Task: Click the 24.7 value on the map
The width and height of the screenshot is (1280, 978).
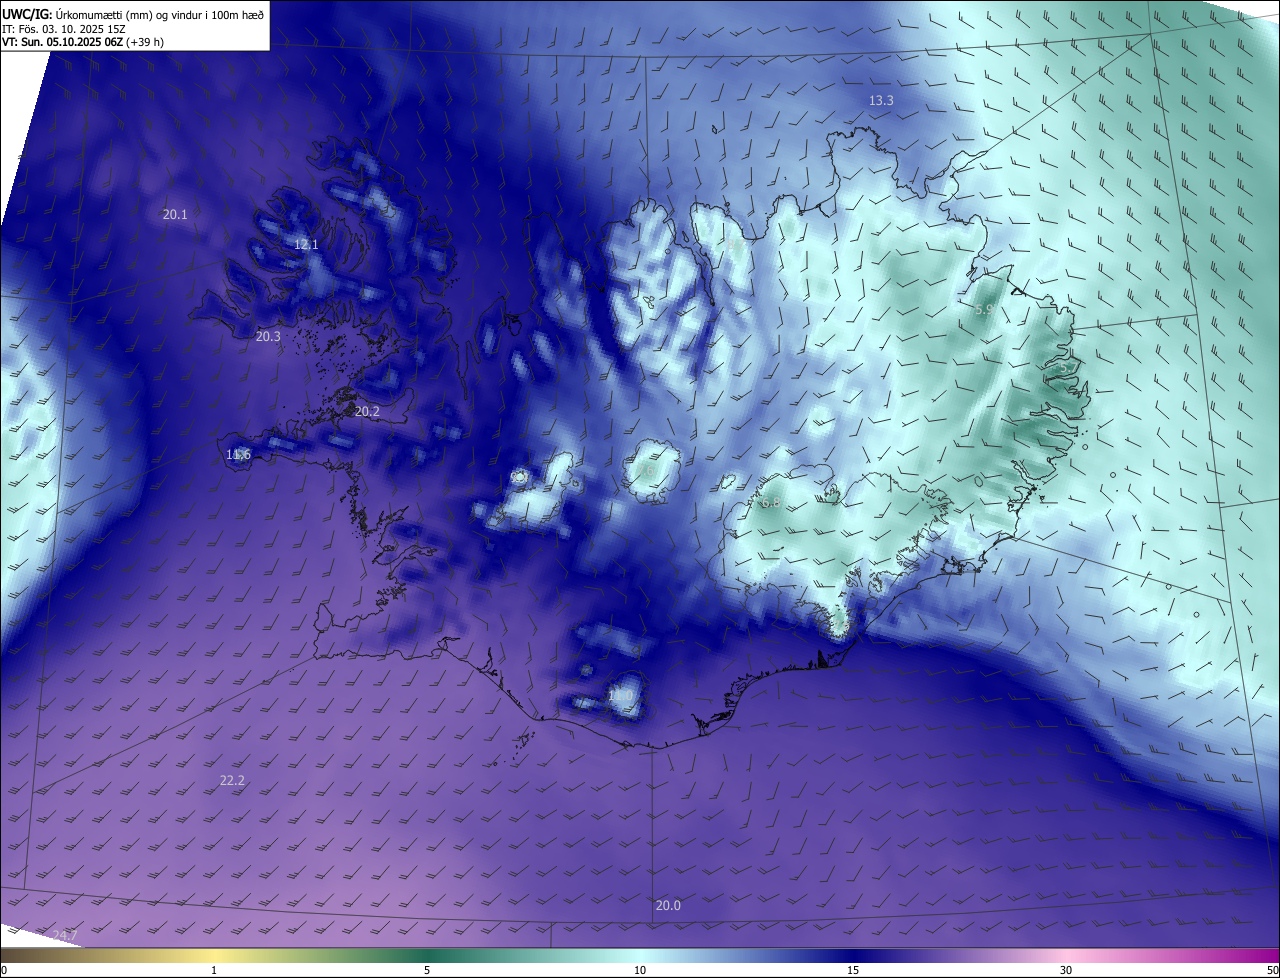Action: point(64,935)
